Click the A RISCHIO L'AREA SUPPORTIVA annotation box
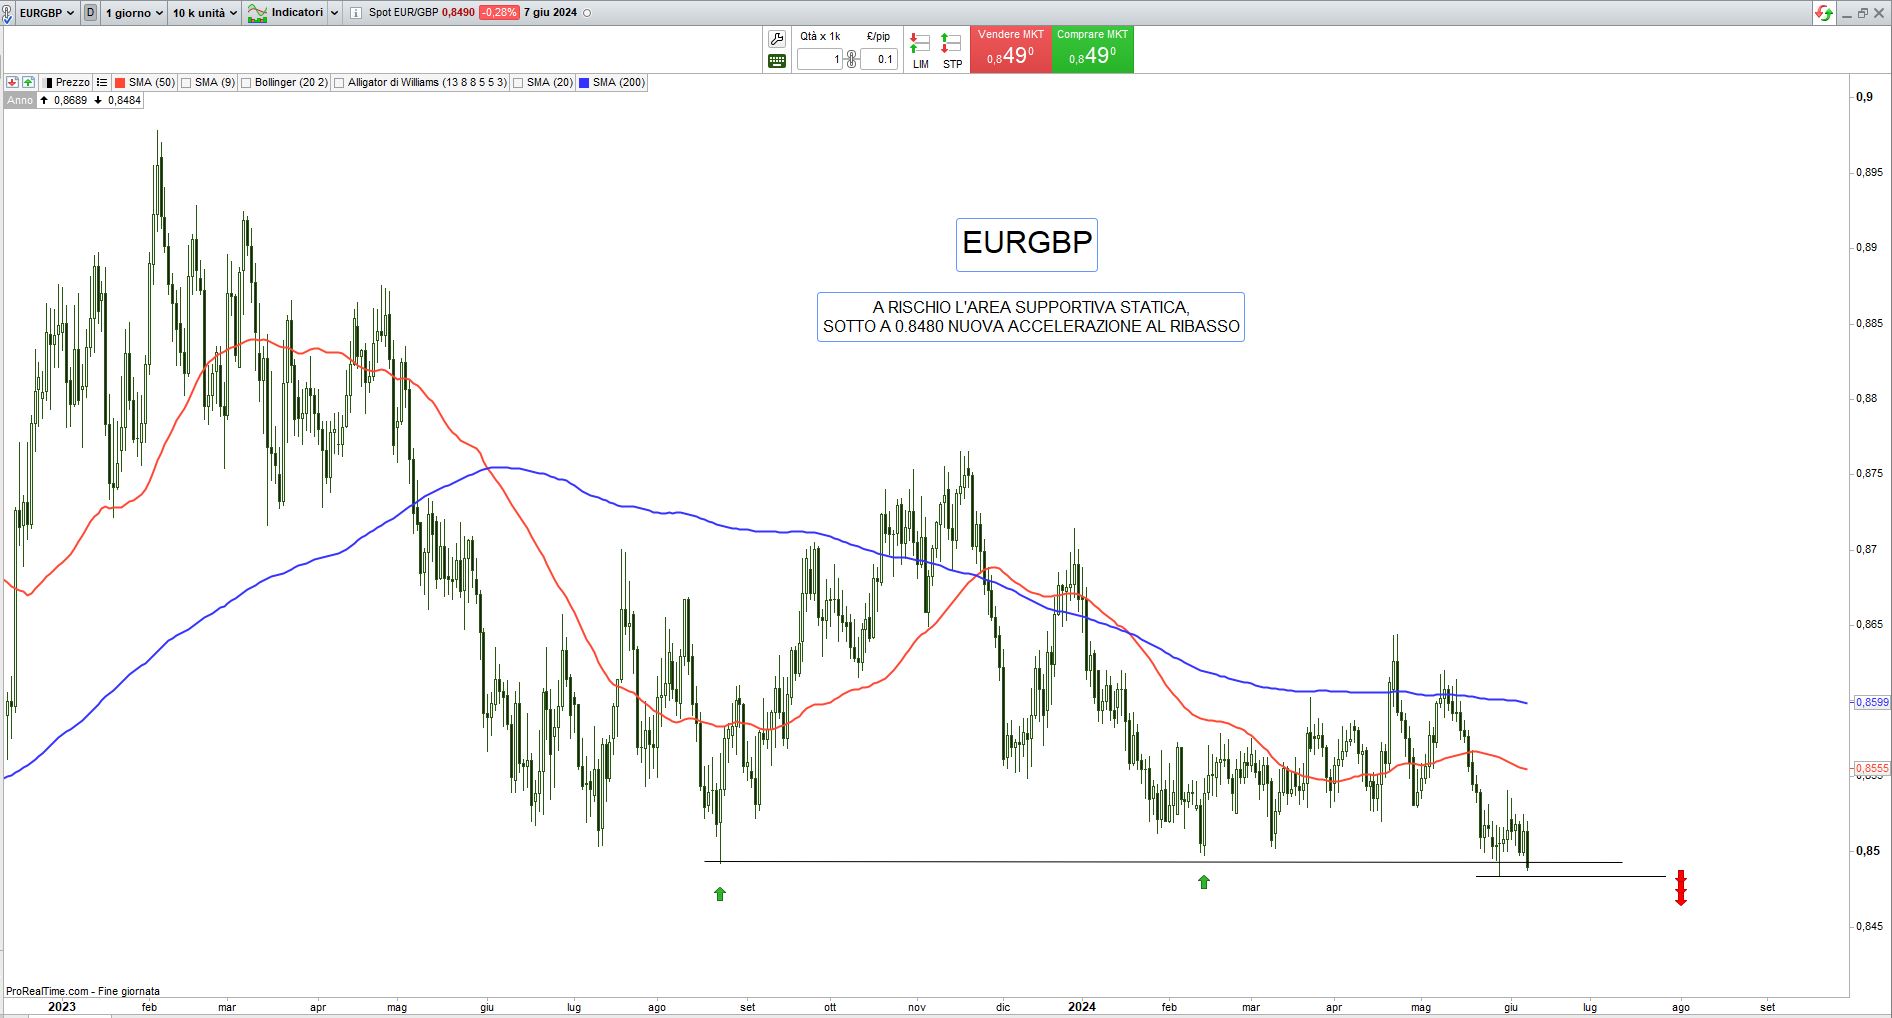Screen dimensions: 1892x1018 tap(1031, 317)
